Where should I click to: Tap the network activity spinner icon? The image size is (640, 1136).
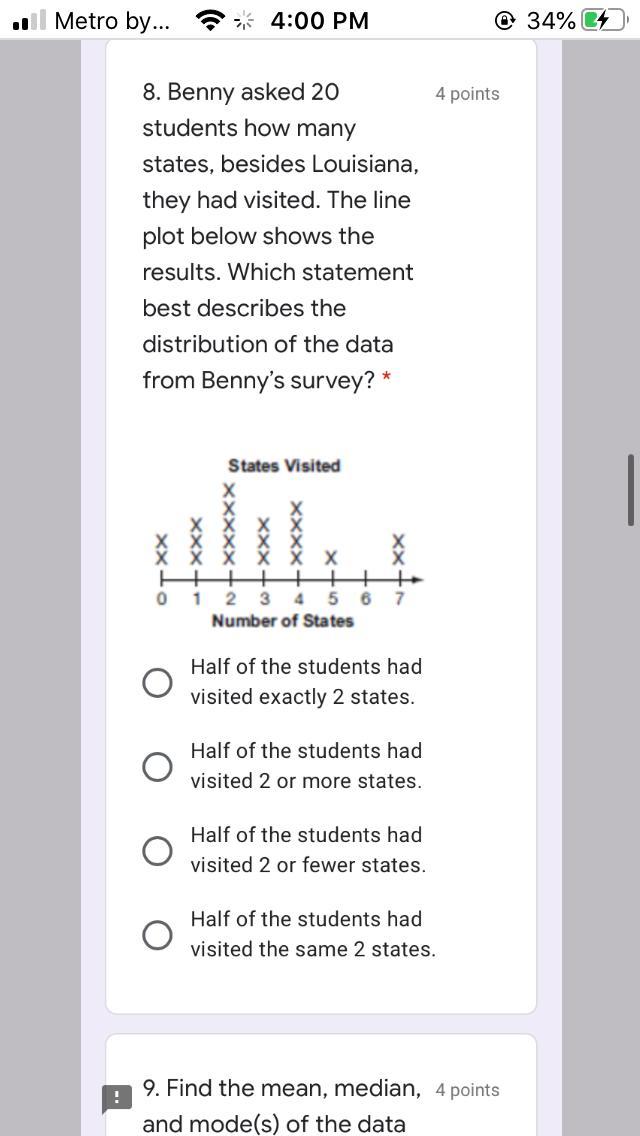point(244,20)
